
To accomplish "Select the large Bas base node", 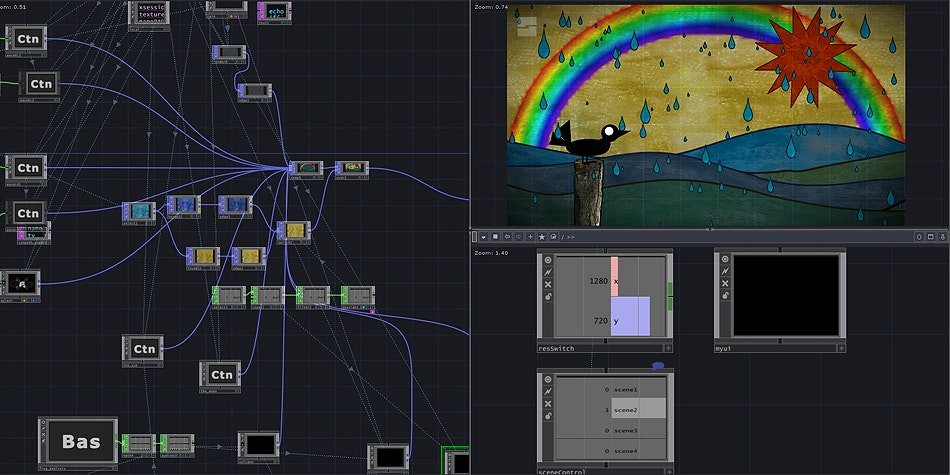I will coord(78,442).
